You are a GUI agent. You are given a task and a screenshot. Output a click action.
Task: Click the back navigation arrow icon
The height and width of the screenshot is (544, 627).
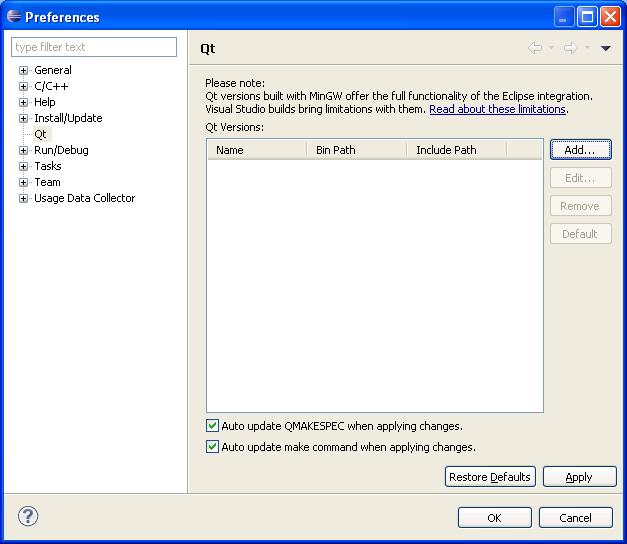[535, 48]
